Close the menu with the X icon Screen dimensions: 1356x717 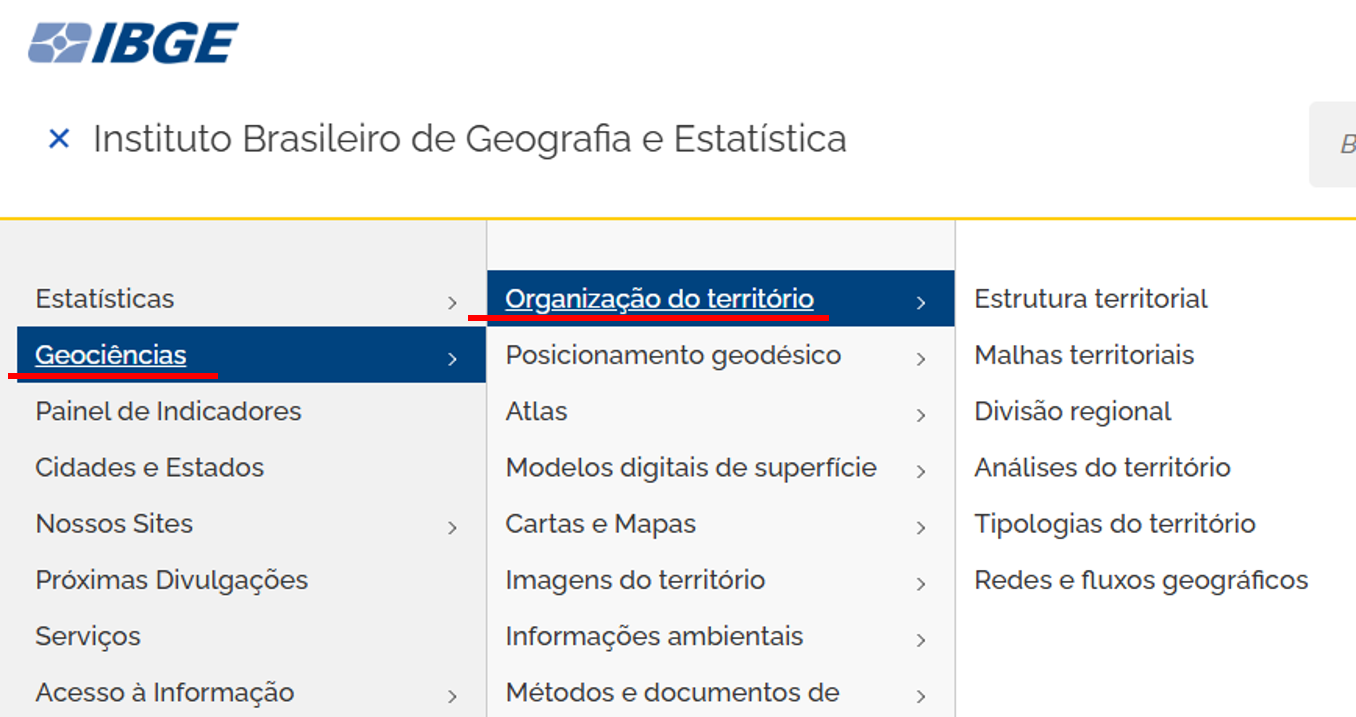59,139
